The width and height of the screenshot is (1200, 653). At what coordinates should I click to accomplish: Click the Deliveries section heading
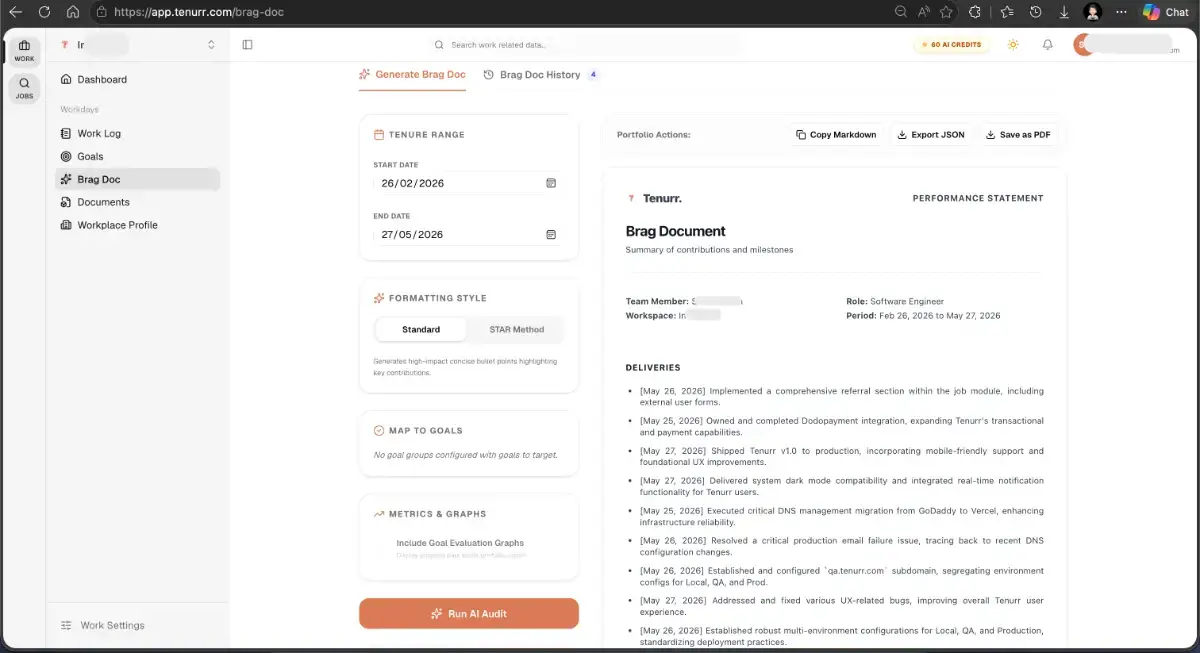653,368
